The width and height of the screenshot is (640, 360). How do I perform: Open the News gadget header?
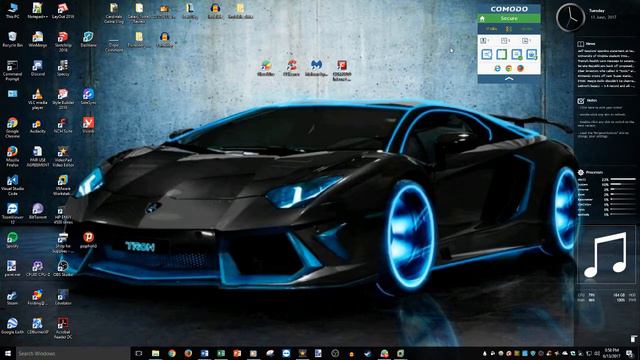click(587, 43)
